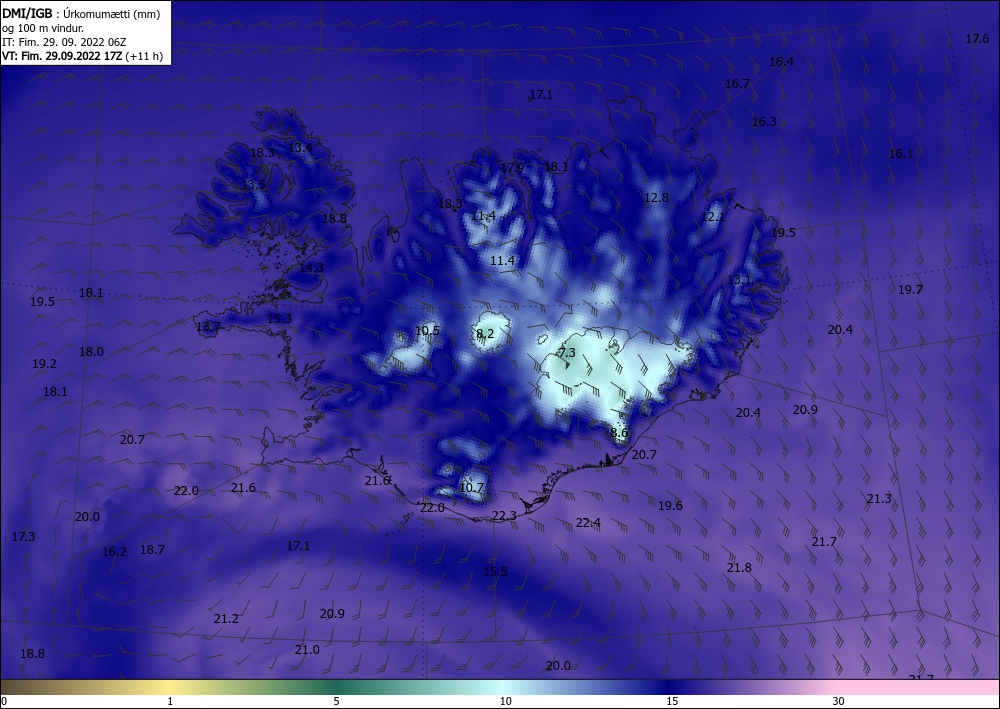This screenshot has width=1000, height=709.
Task: Click the 15.3 value on the peninsula
Action: coord(279,318)
